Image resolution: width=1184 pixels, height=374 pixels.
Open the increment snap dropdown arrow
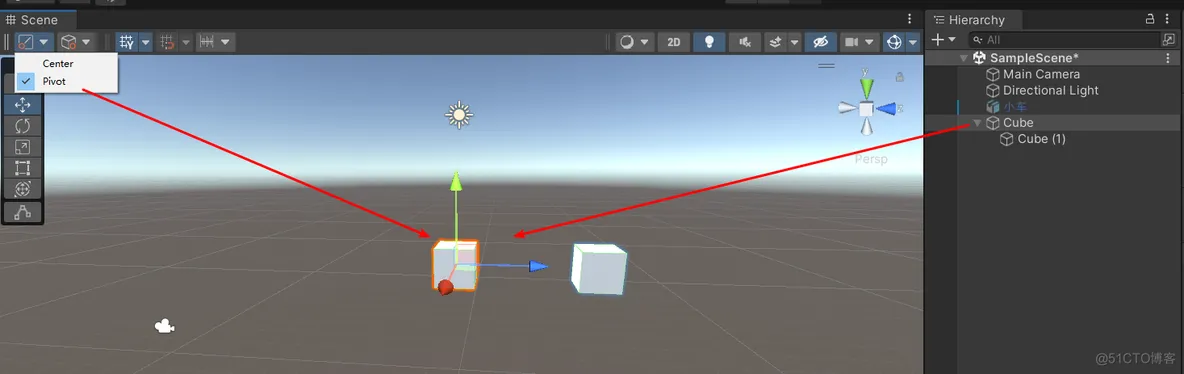click(x=225, y=42)
